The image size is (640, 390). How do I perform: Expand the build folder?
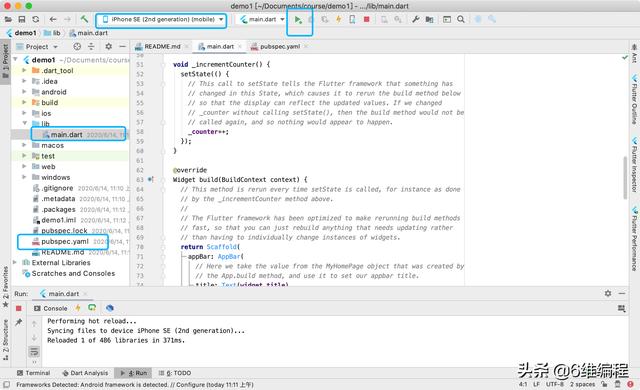point(24,102)
